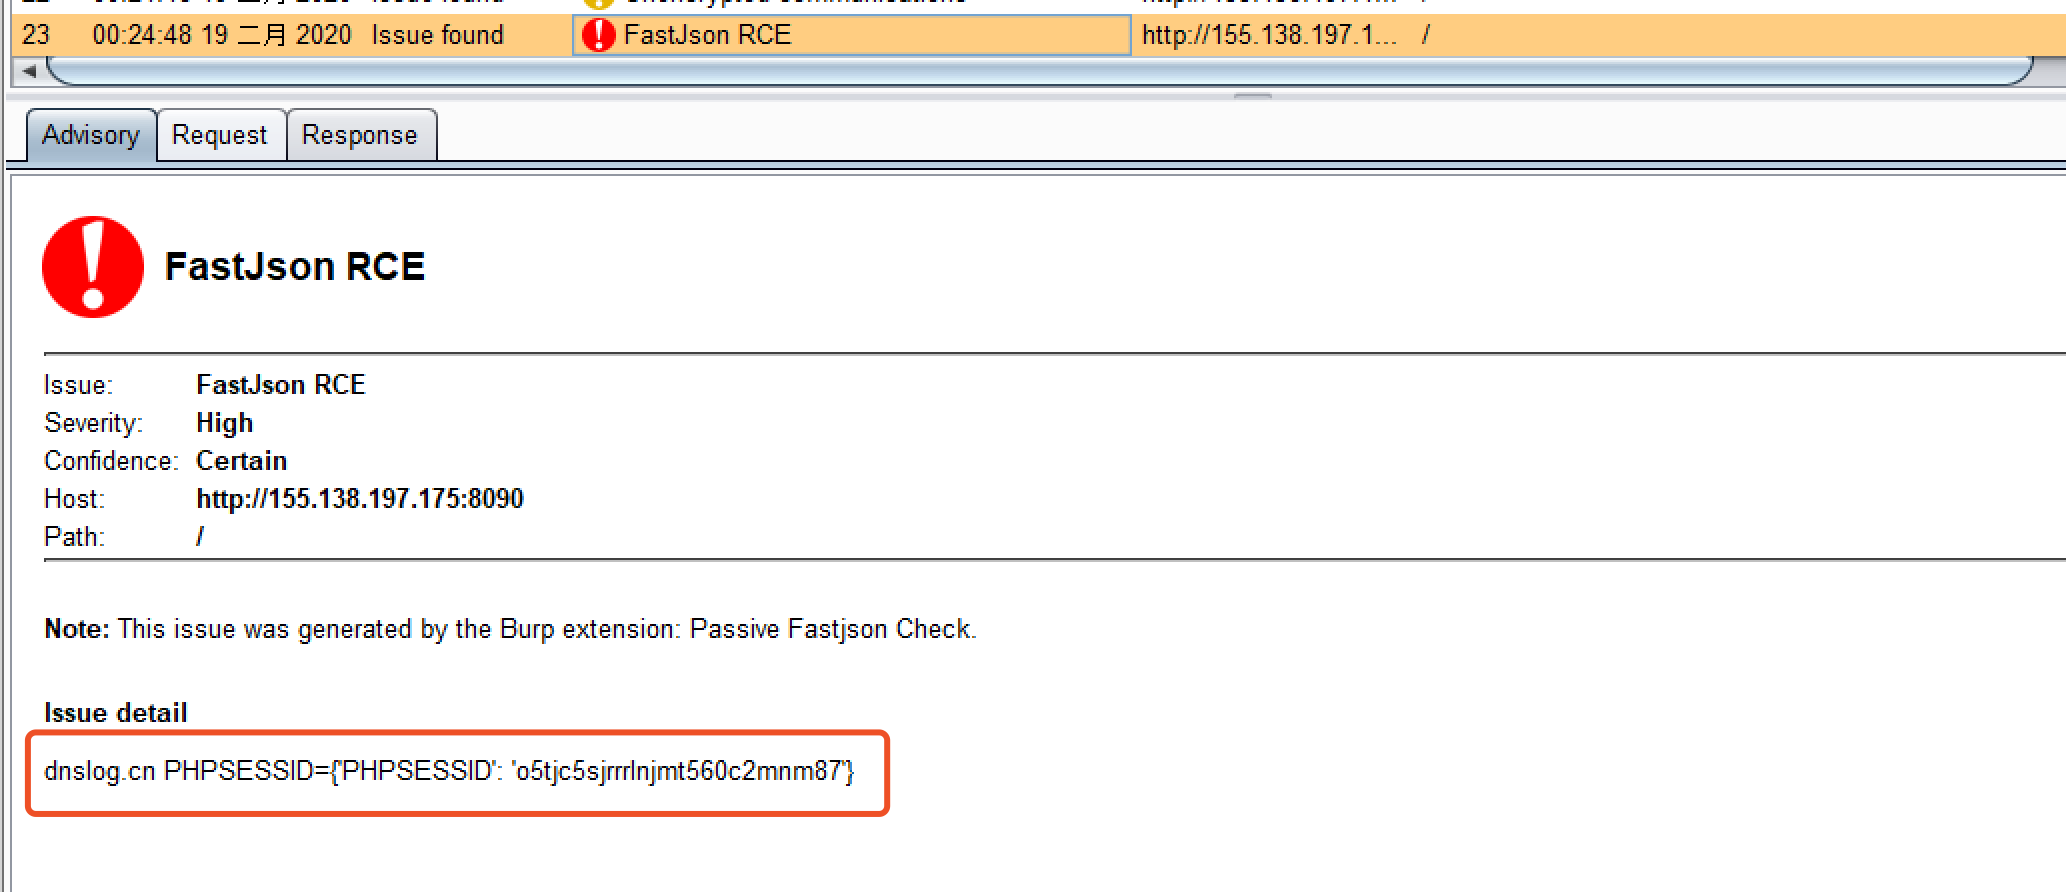Click the Issue detail heading
The height and width of the screenshot is (892, 2066).
click(116, 713)
